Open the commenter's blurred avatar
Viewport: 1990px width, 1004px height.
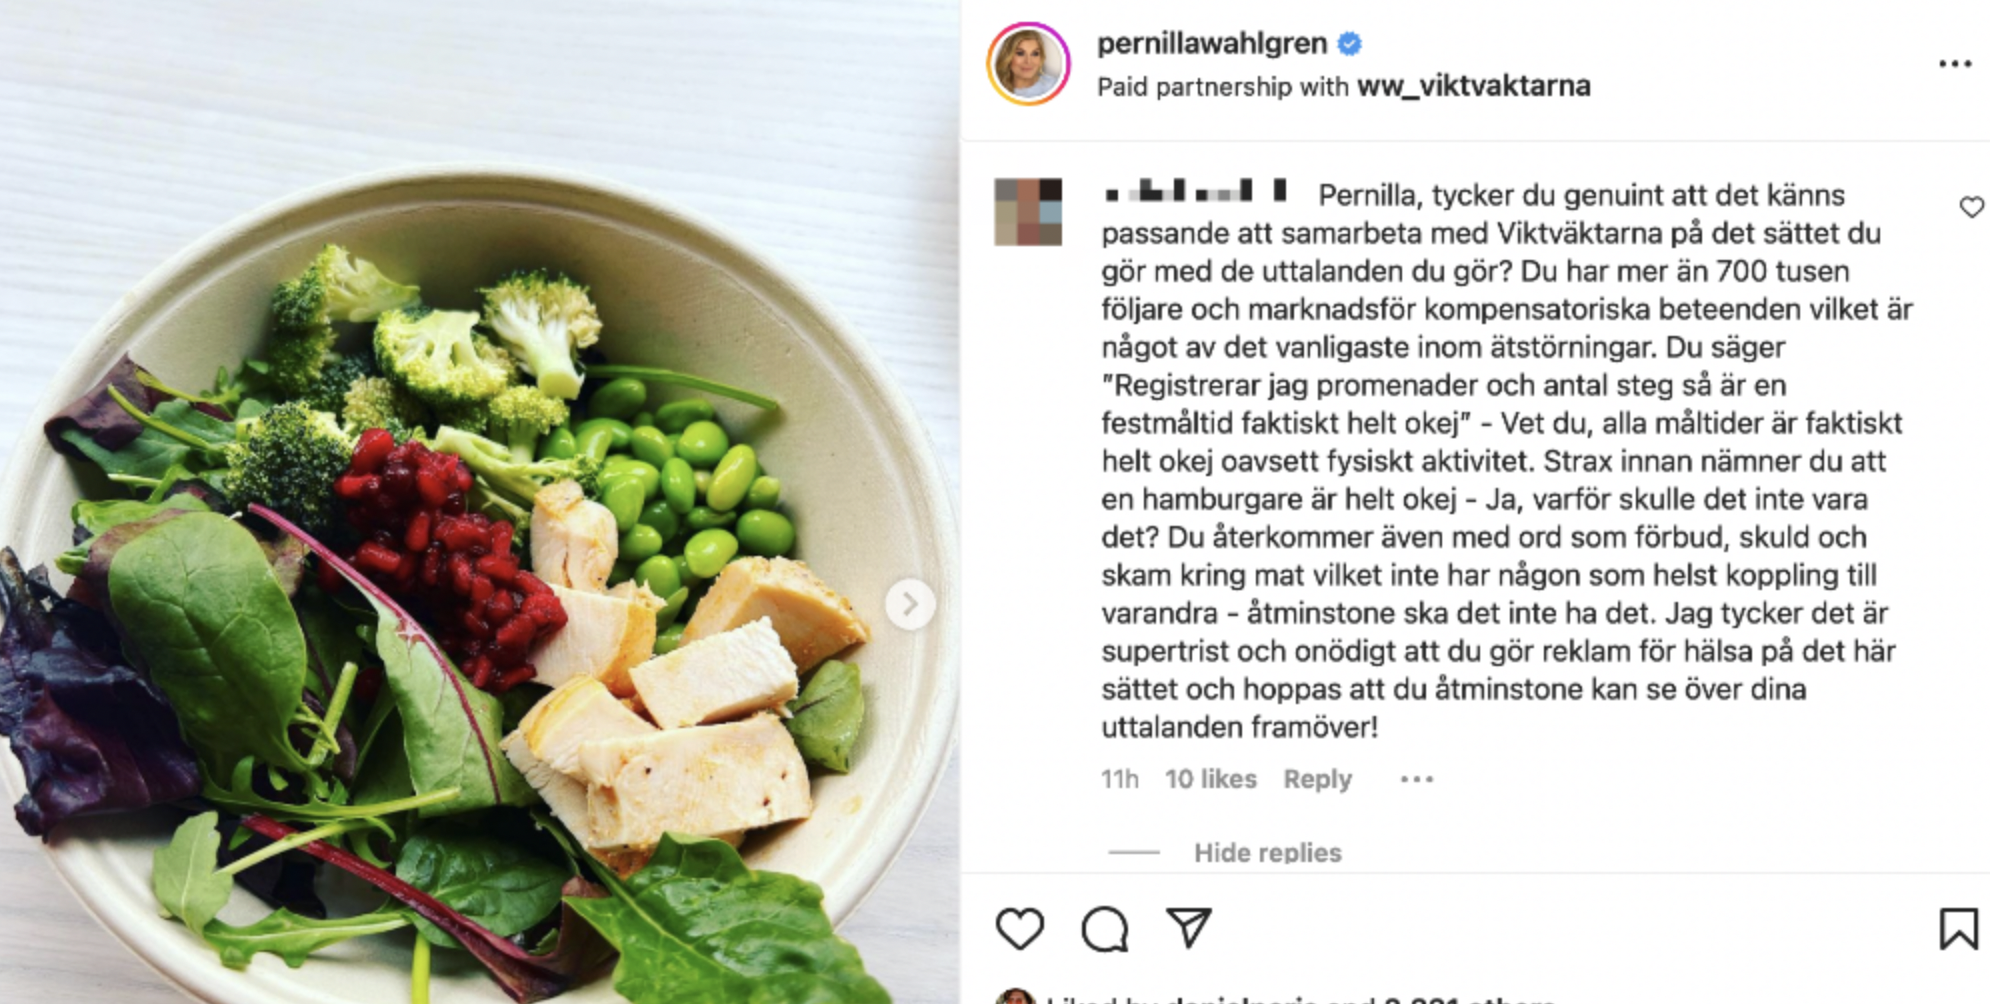[x=1028, y=212]
